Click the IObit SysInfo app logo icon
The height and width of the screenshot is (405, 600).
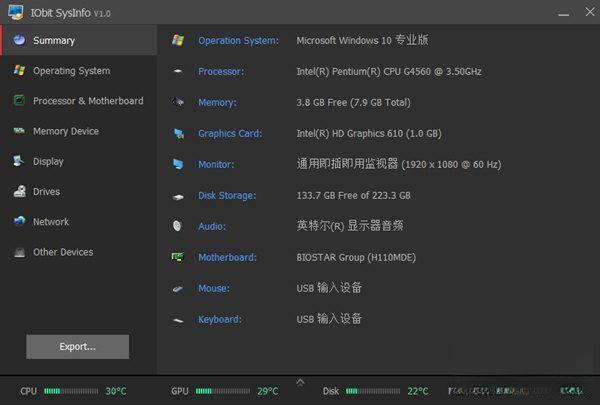click(x=16, y=12)
